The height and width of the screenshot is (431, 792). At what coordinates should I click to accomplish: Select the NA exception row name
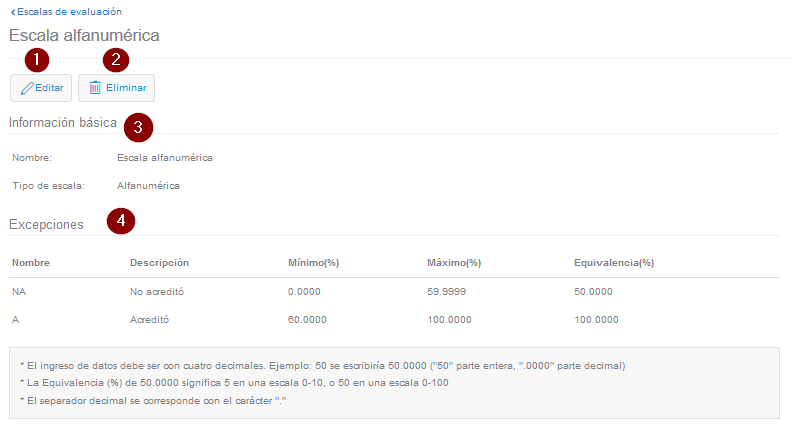(x=19, y=292)
